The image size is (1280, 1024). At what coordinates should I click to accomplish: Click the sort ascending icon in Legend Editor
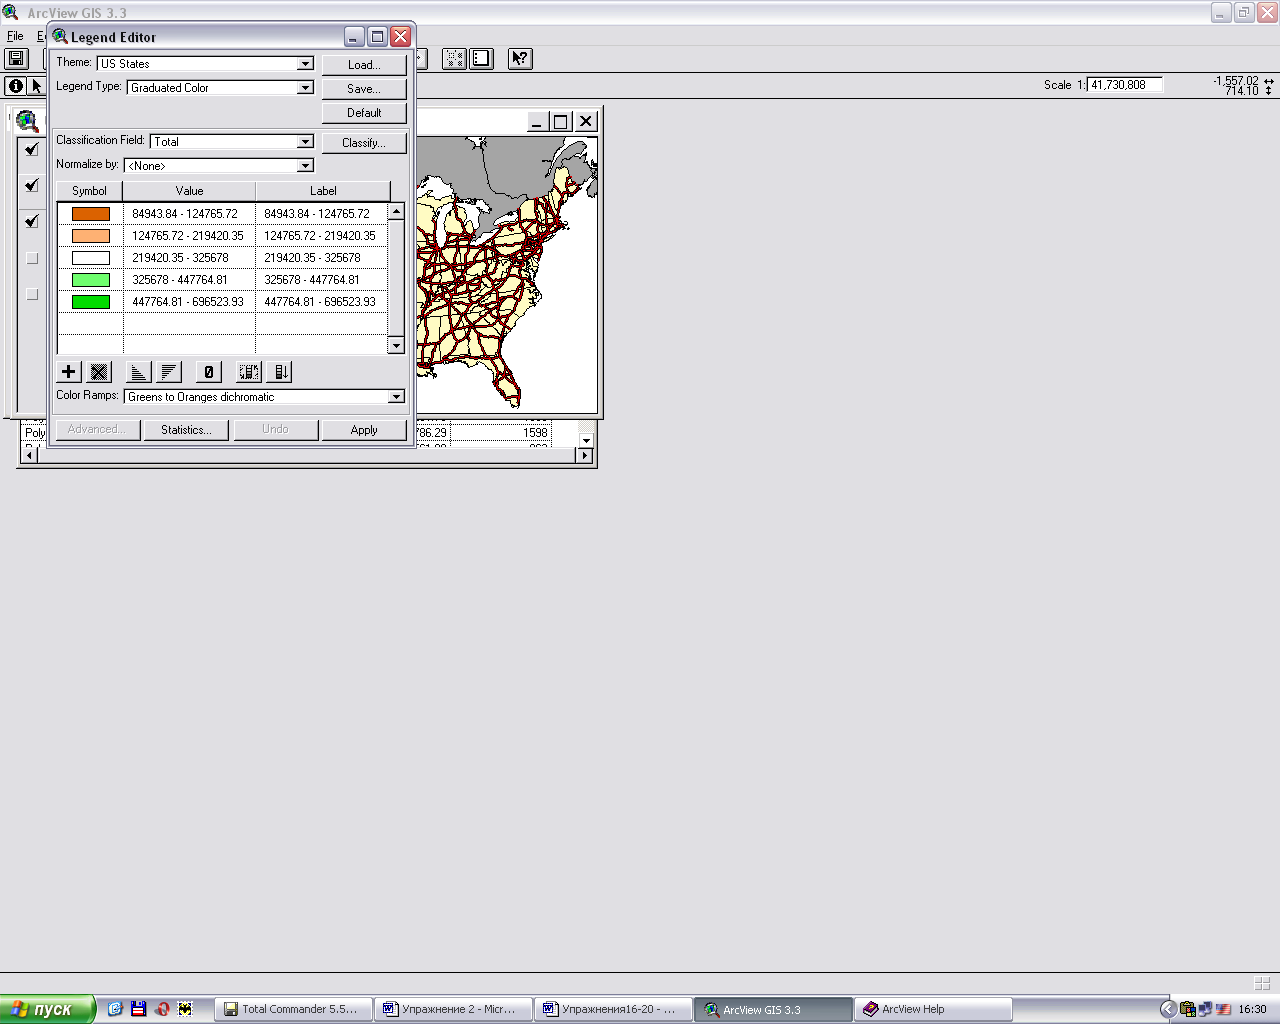[138, 372]
